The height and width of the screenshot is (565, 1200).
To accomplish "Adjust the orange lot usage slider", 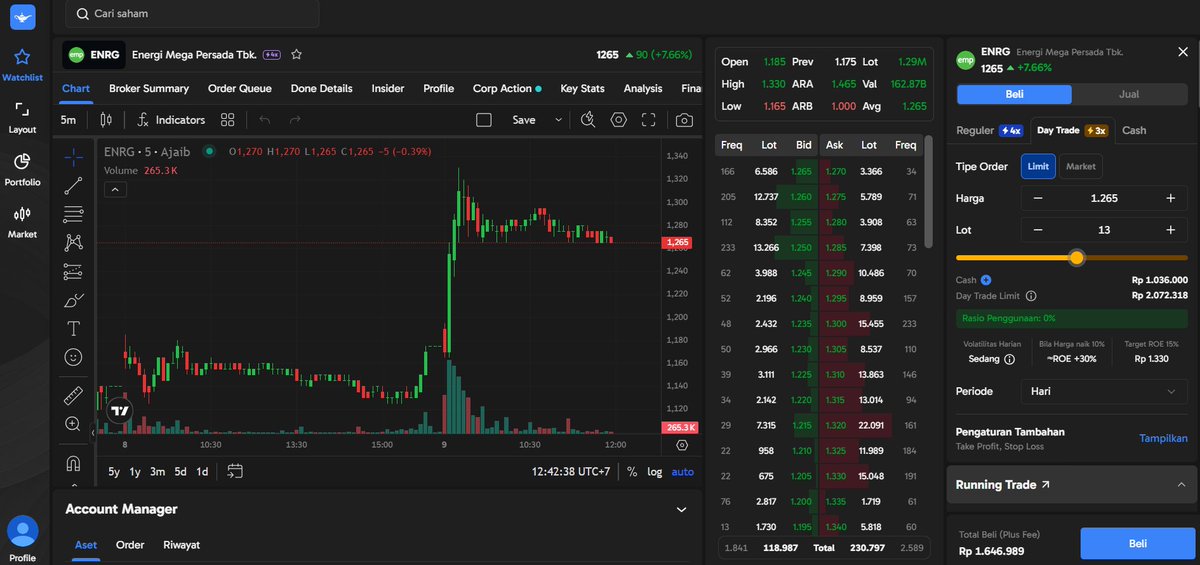I will pyautogui.click(x=1076, y=258).
